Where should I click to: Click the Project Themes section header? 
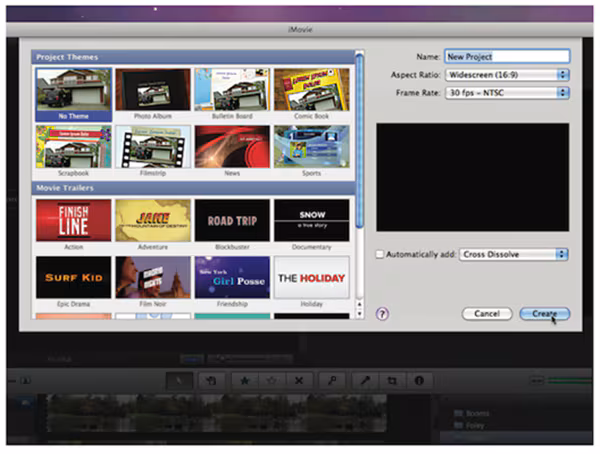[193, 57]
